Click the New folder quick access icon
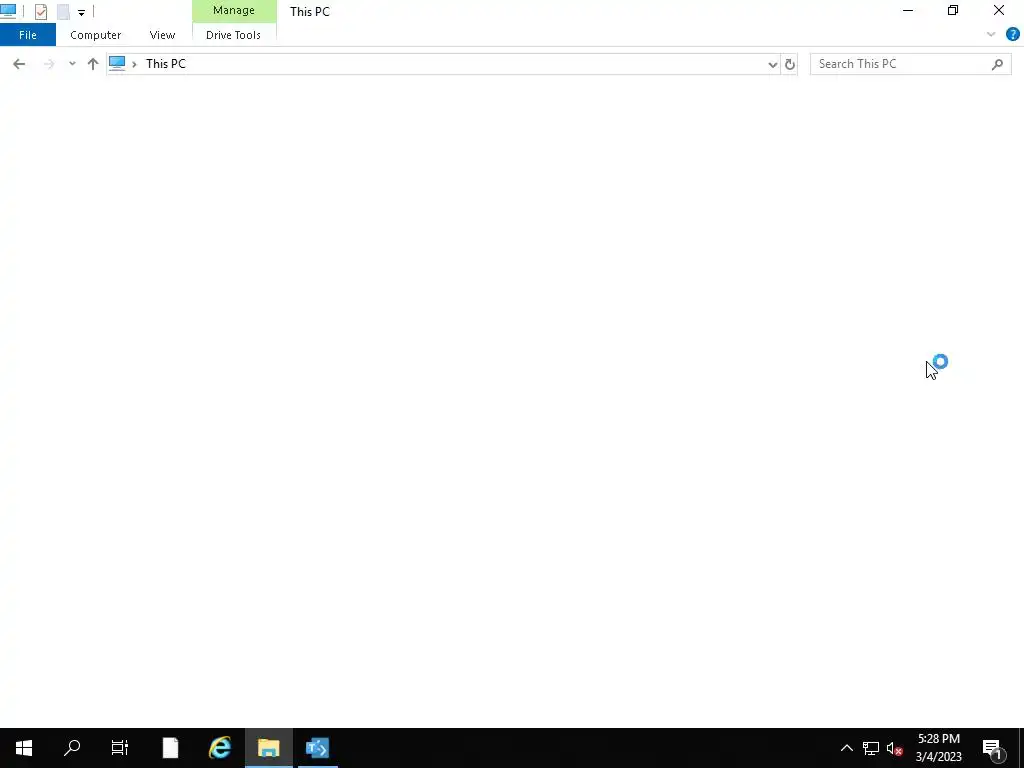The image size is (1024, 768). click(x=63, y=11)
